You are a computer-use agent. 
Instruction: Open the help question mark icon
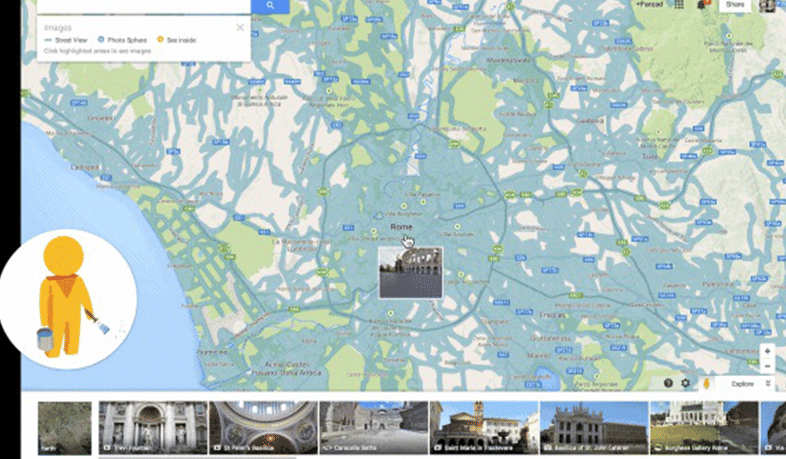click(x=668, y=383)
